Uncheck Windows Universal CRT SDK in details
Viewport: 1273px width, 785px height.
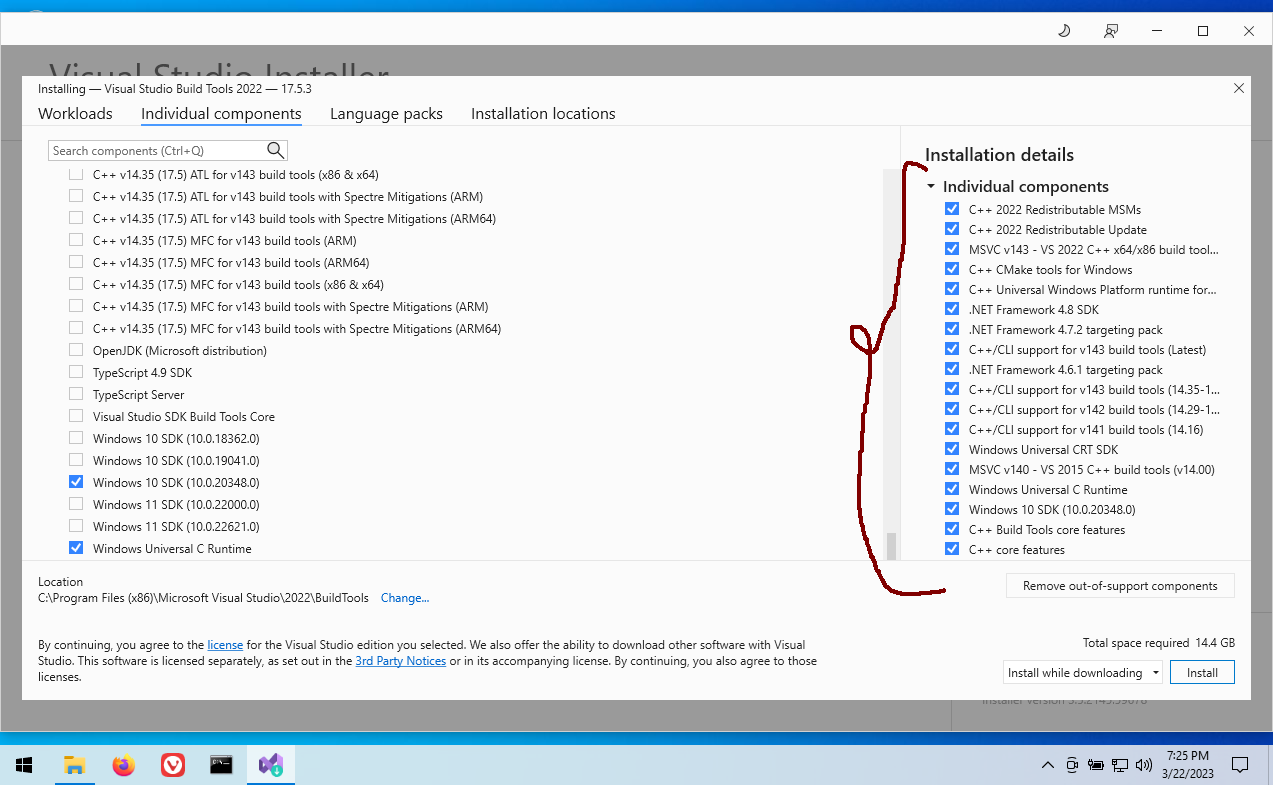tap(952, 450)
